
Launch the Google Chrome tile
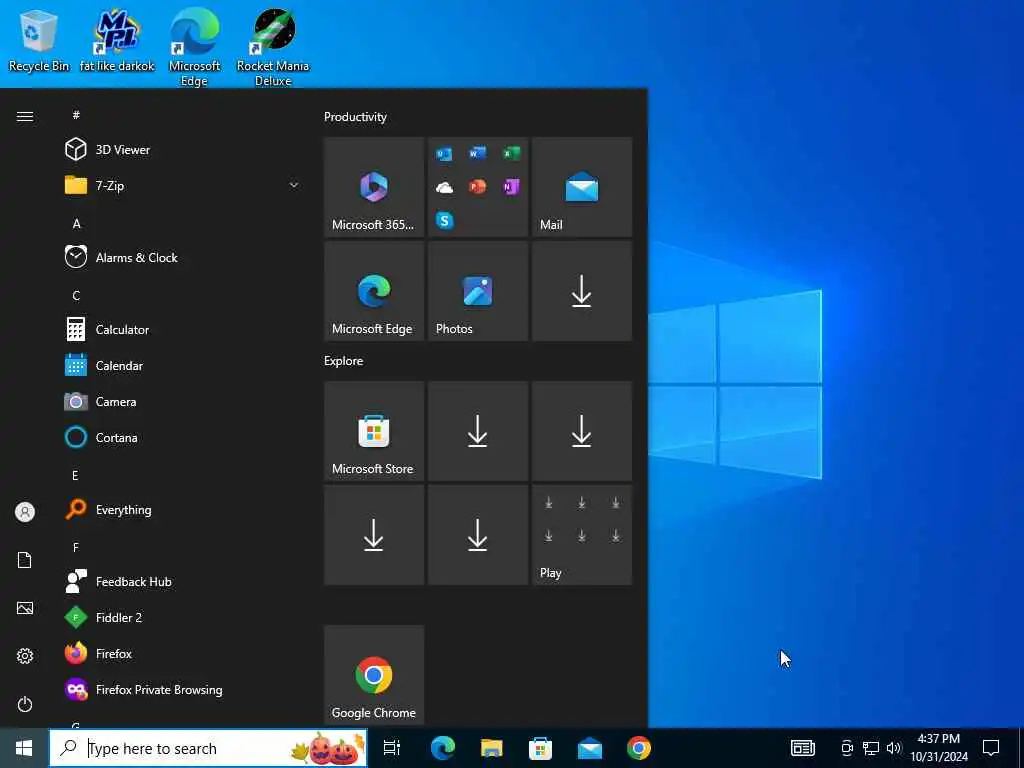point(374,675)
